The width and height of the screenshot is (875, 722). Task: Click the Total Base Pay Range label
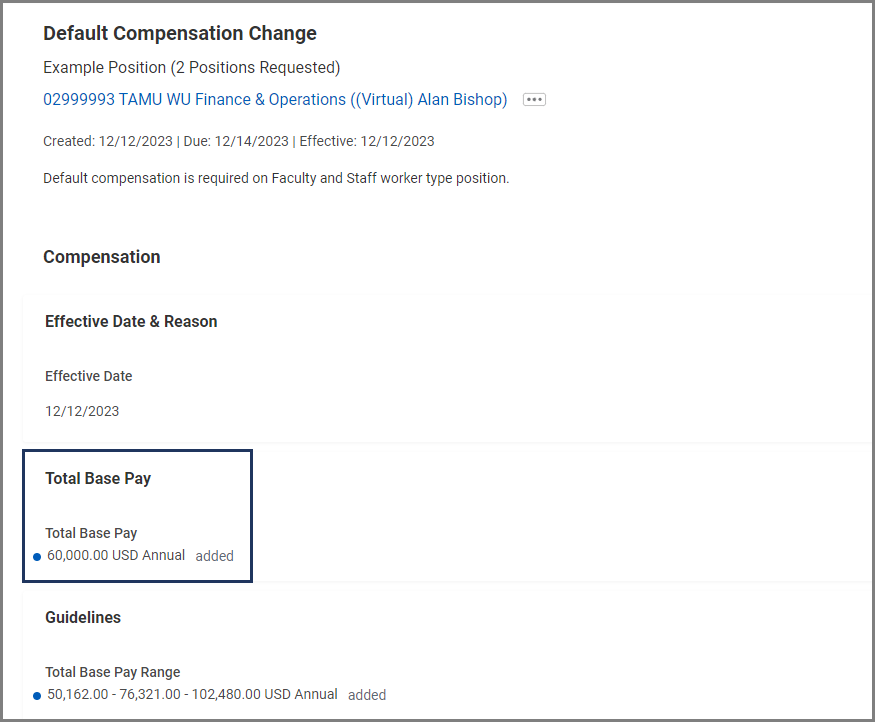tap(113, 672)
